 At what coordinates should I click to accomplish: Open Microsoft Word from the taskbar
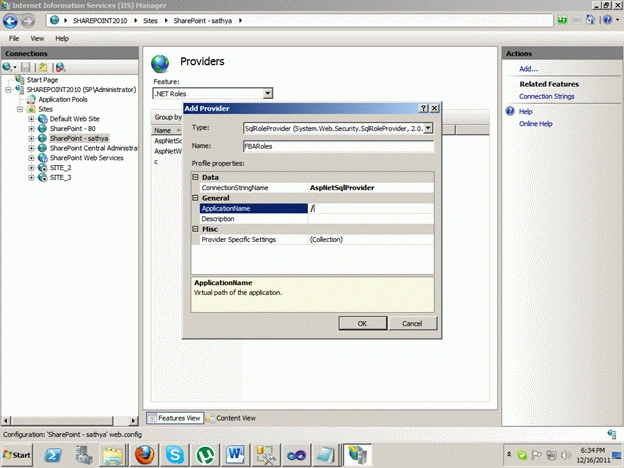(x=235, y=455)
